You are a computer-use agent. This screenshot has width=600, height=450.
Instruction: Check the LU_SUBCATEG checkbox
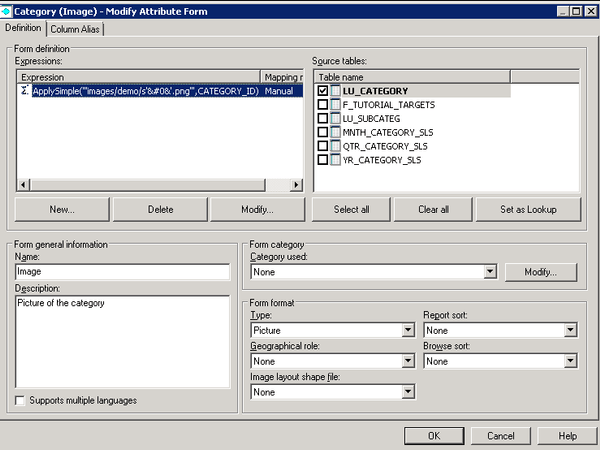pos(323,118)
